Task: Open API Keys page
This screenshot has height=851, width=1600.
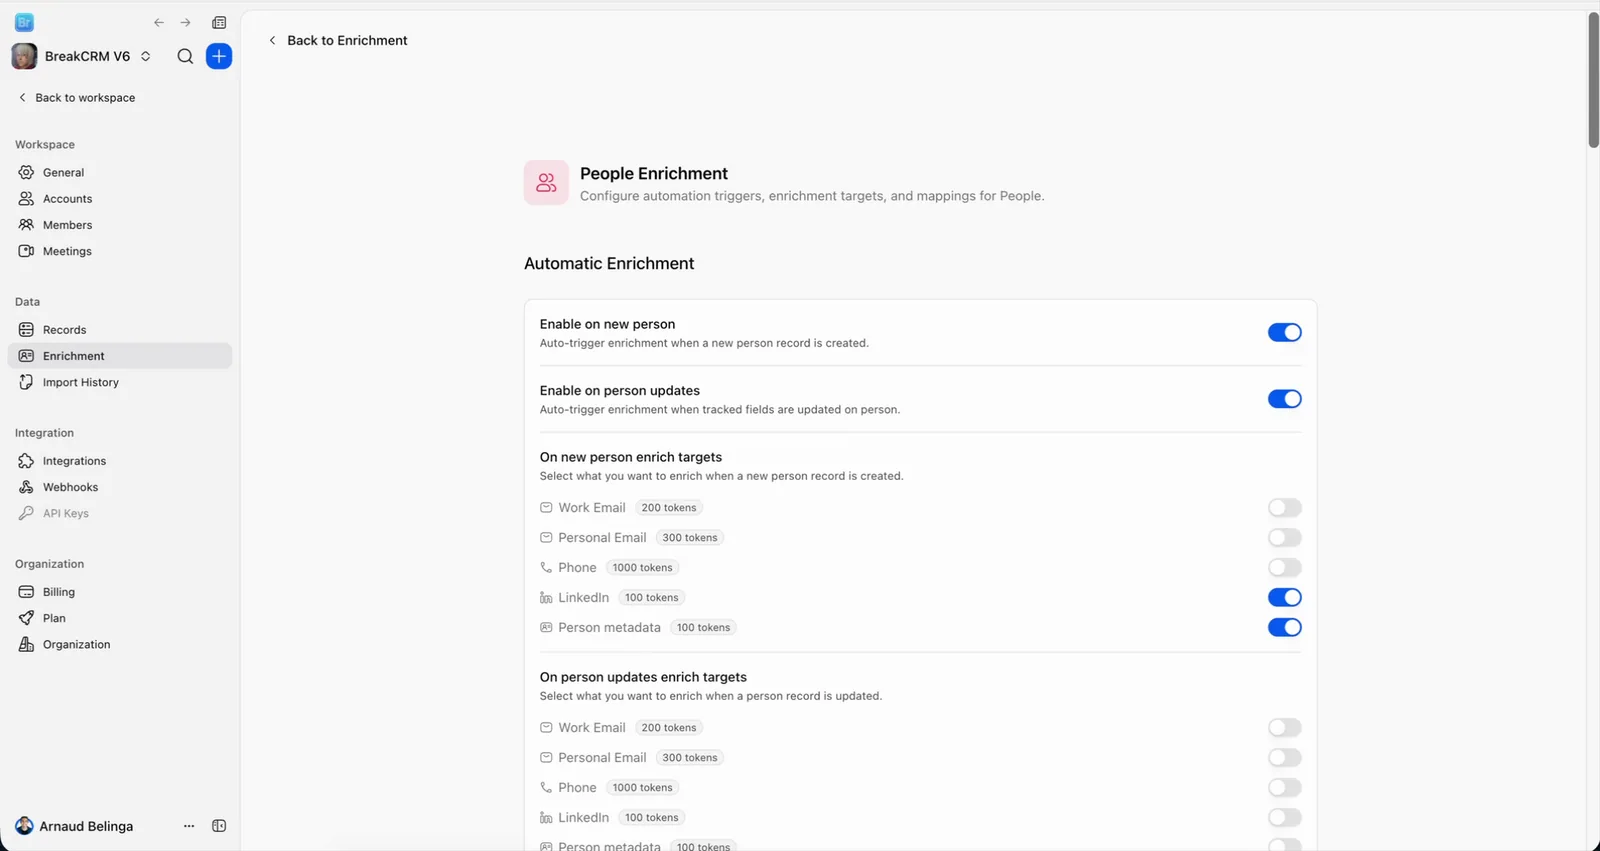Action: pyautogui.click(x=120, y=513)
